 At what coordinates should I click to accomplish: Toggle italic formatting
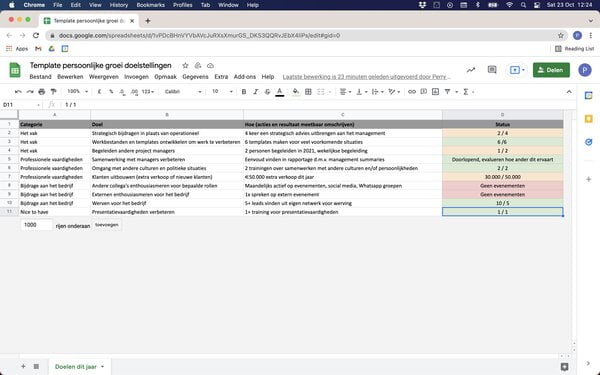[x=256, y=92]
